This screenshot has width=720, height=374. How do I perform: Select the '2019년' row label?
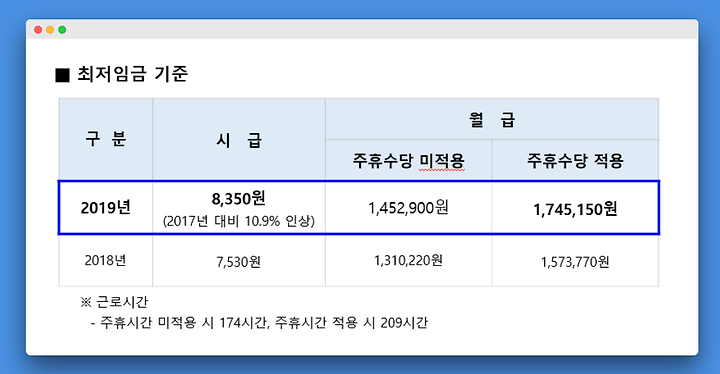coord(106,208)
